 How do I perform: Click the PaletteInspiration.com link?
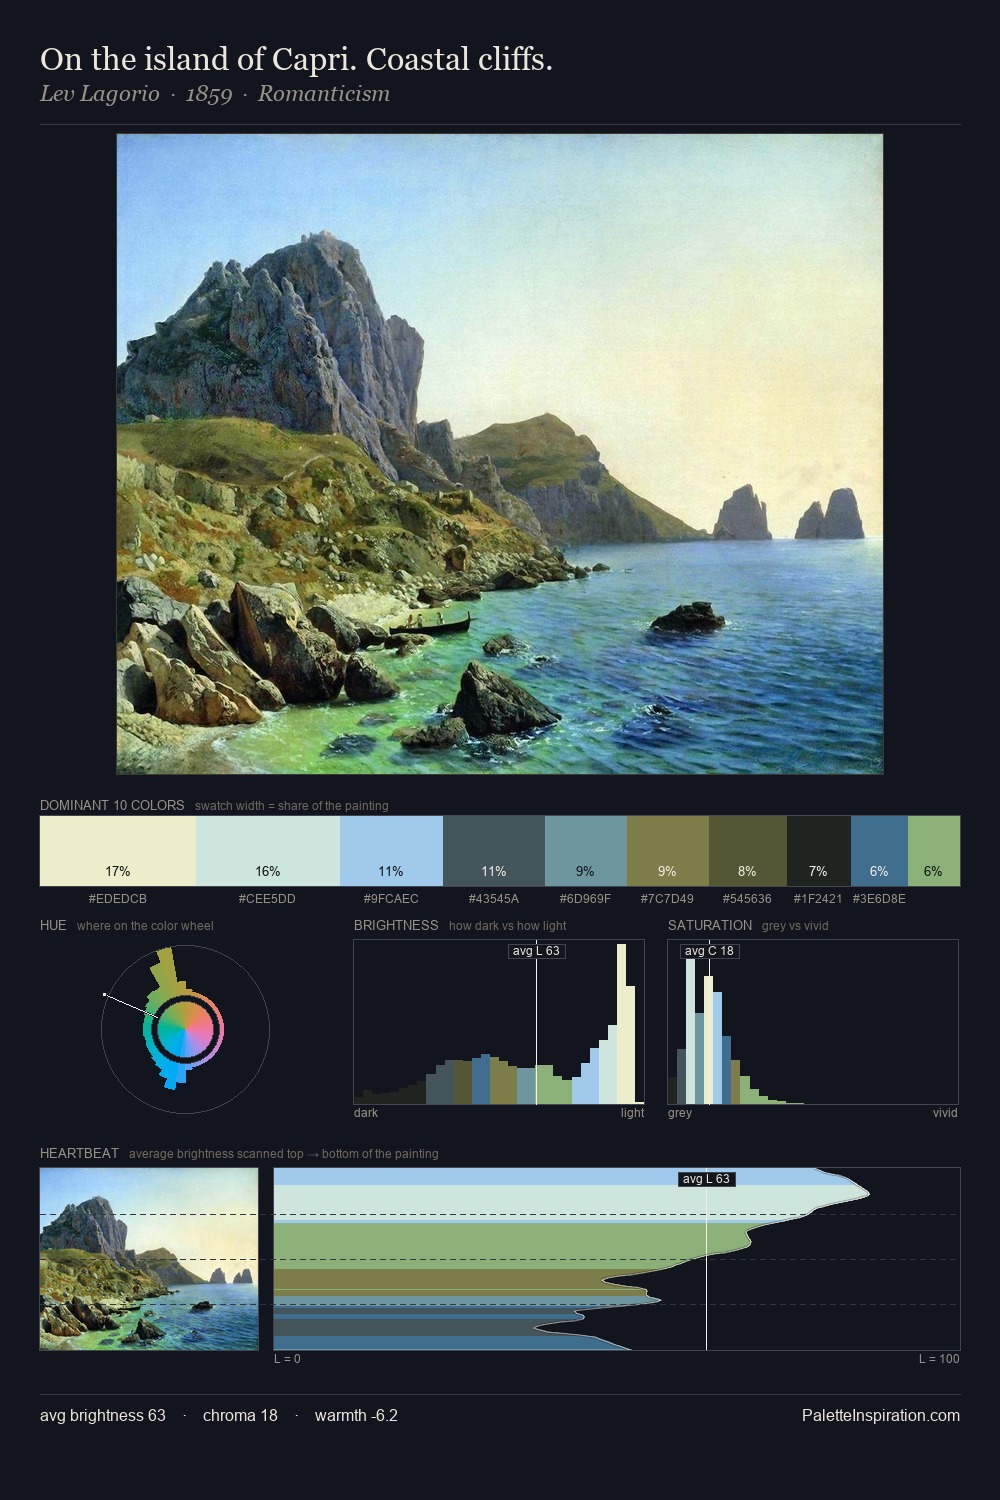pos(881,1415)
